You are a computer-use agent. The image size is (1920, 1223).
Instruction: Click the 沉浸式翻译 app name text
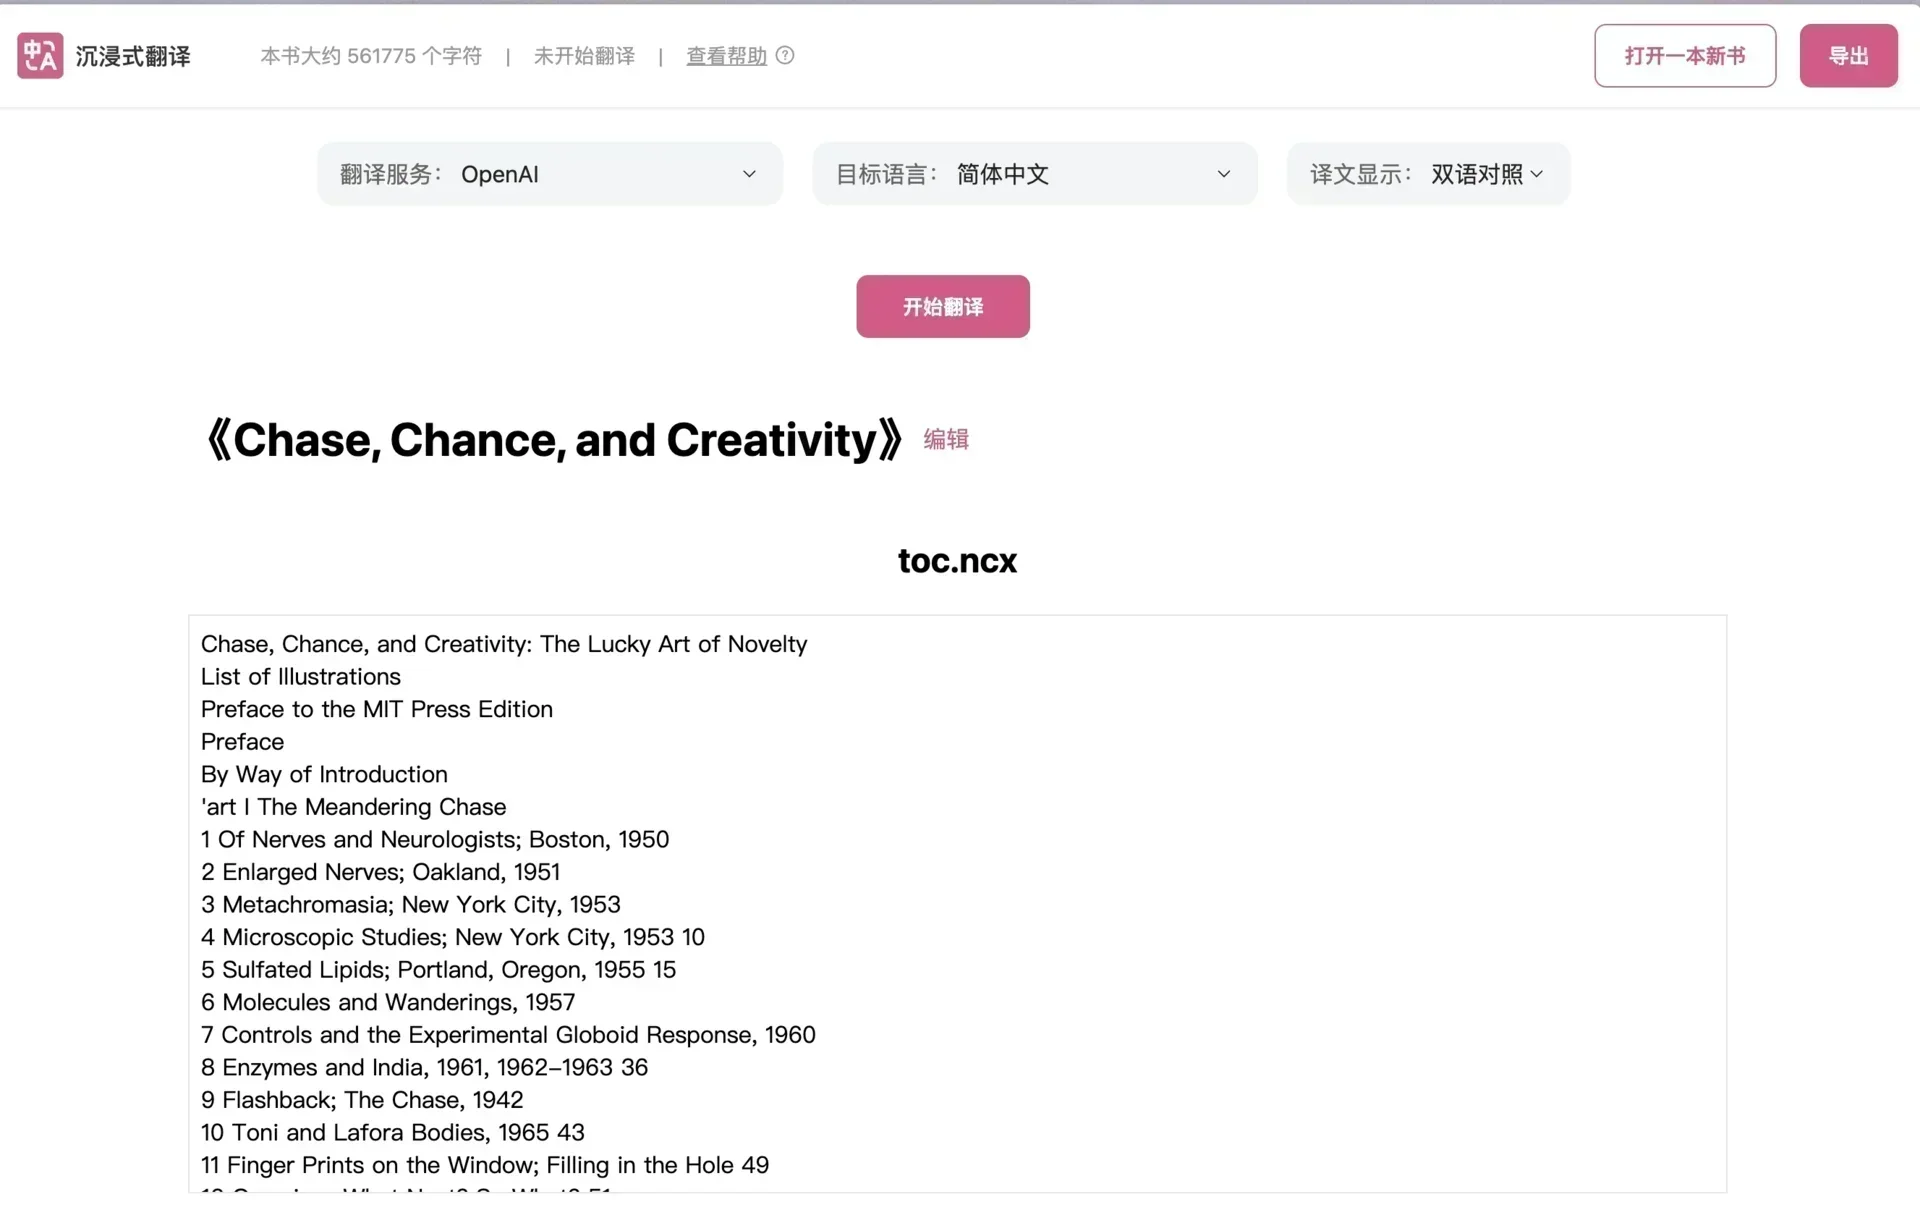coord(133,56)
